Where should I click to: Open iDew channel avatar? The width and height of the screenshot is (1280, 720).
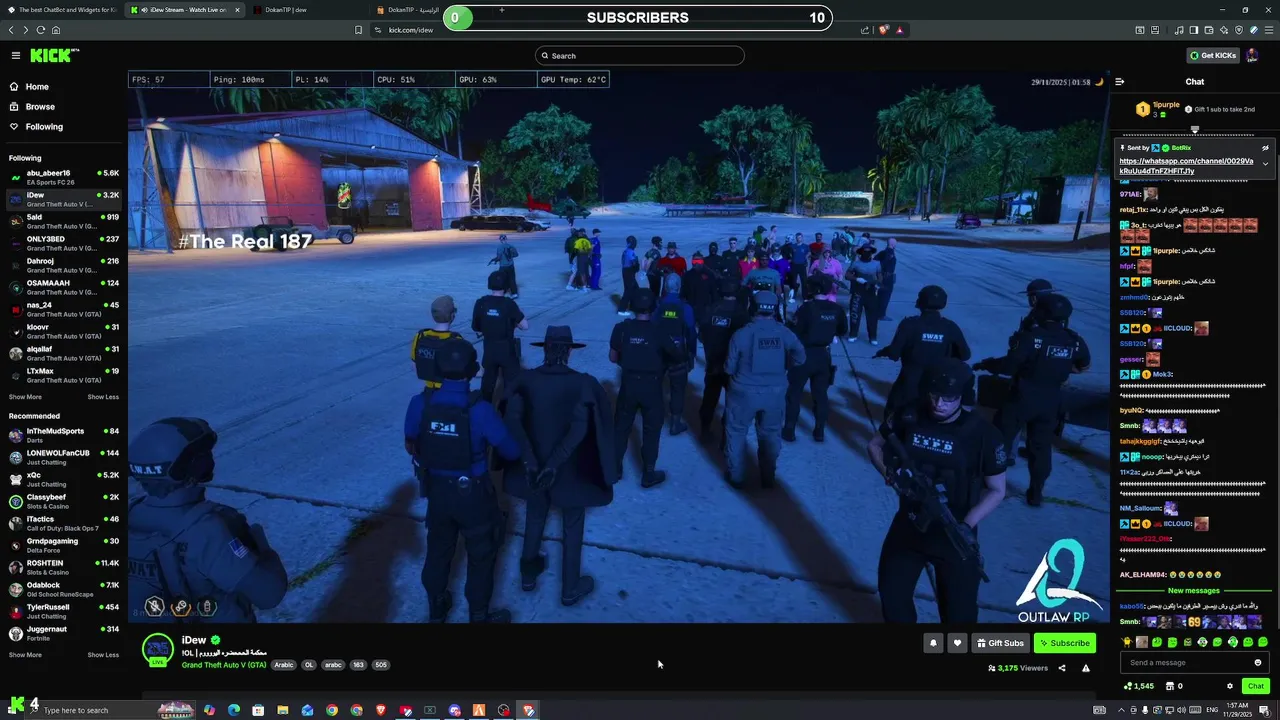(x=158, y=649)
